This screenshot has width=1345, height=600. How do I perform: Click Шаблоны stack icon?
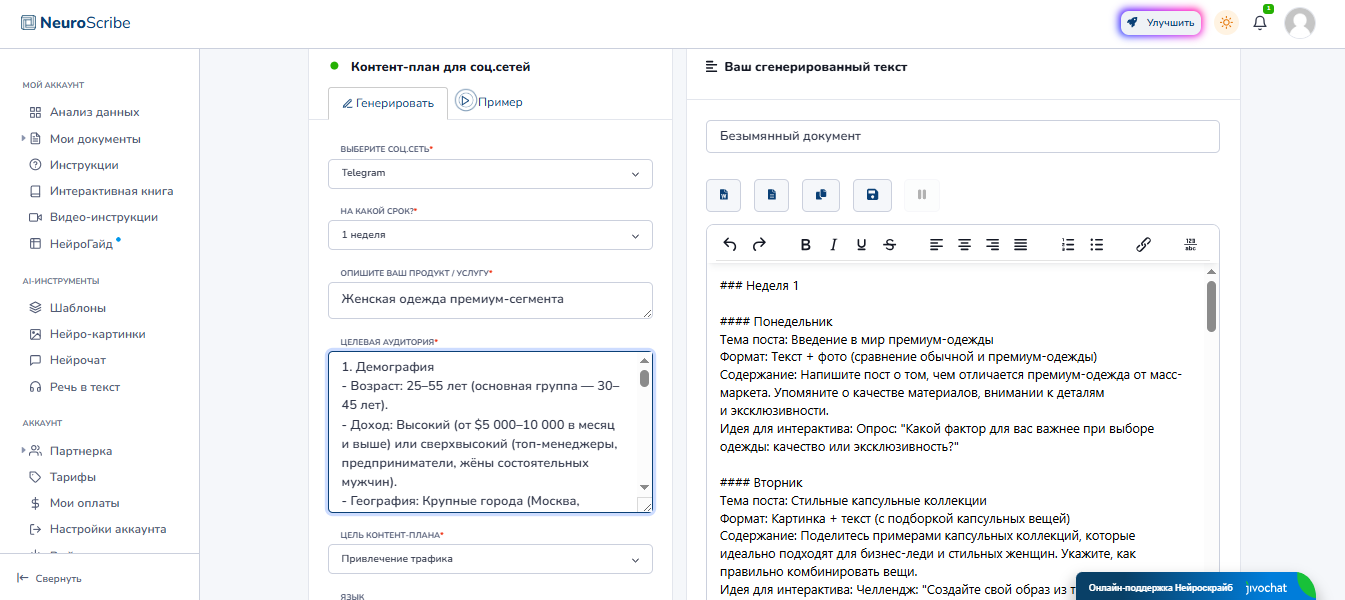click(x=35, y=308)
